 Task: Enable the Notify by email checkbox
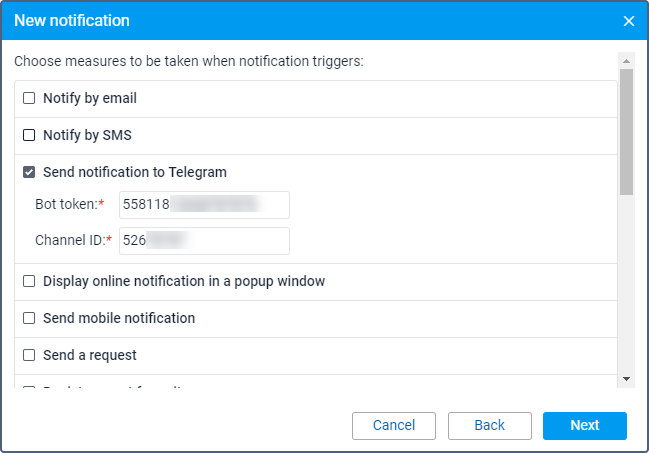(29, 98)
